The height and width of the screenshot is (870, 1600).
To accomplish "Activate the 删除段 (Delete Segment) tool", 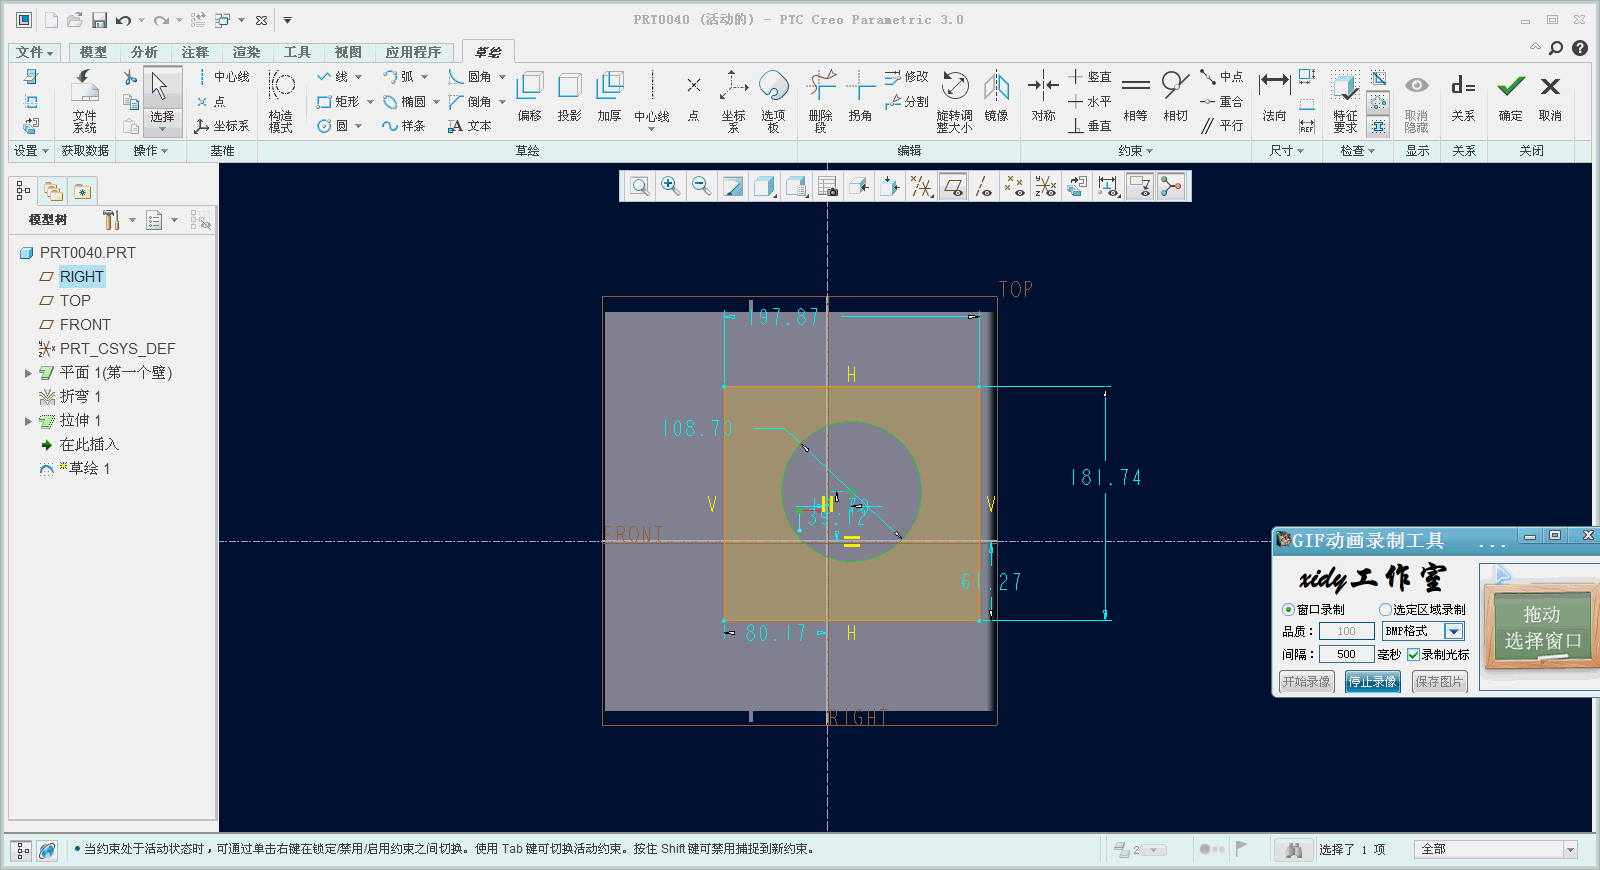I will click(x=820, y=100).
